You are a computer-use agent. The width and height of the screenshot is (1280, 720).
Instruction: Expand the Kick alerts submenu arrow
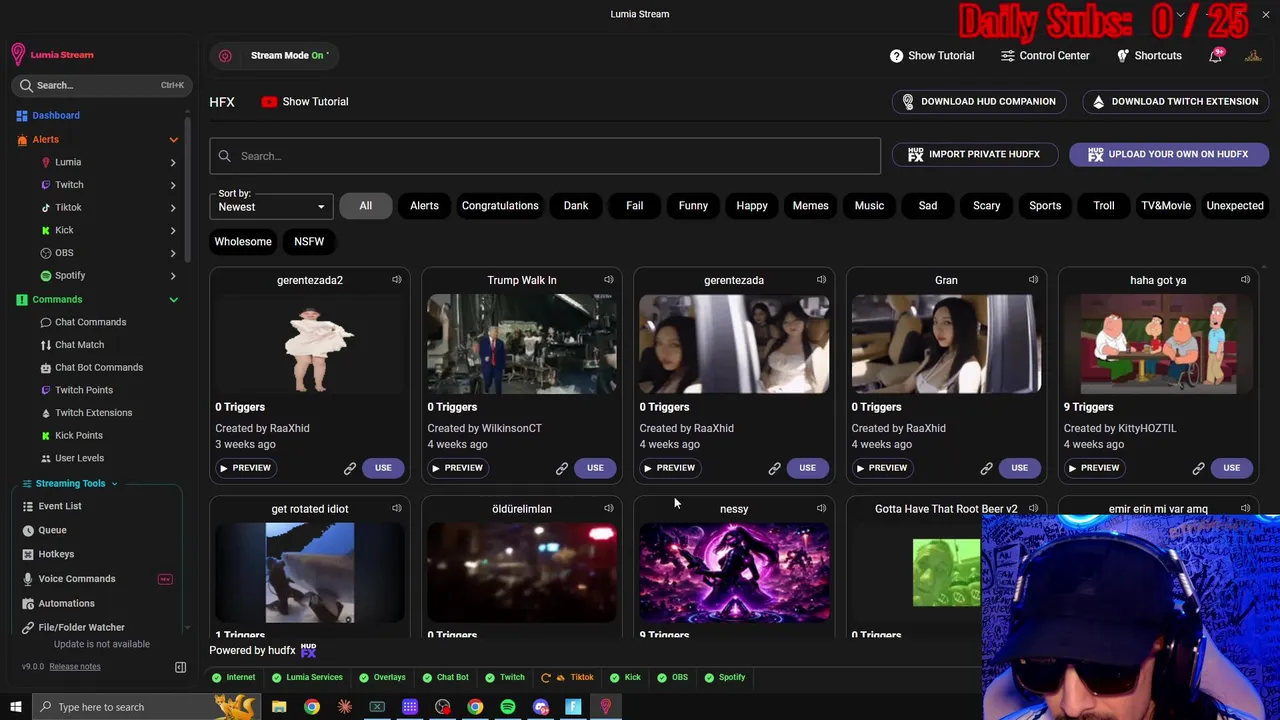[173, 230]
